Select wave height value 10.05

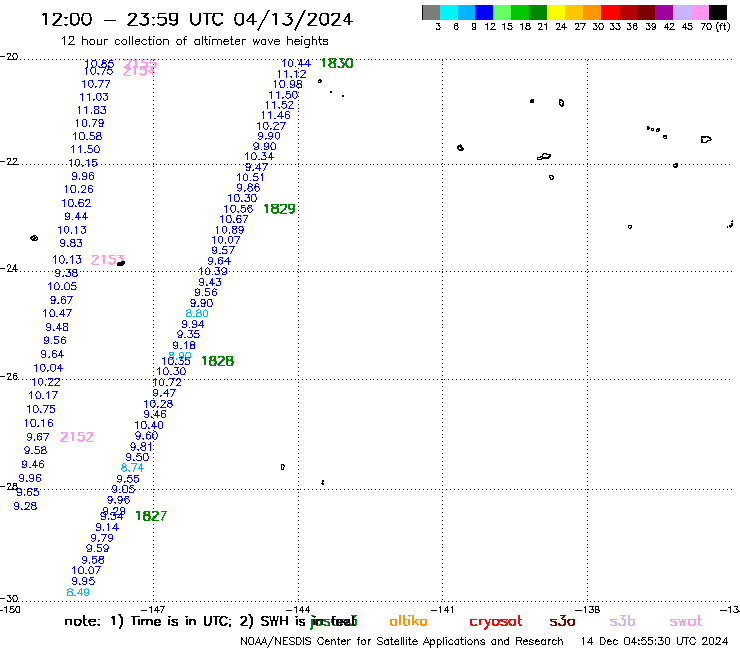coord(62,287)
